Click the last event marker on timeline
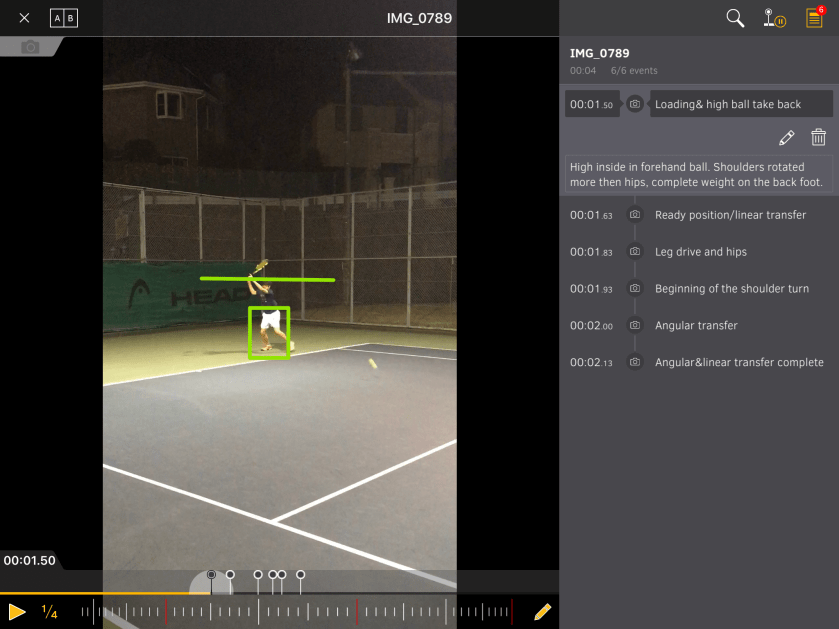This screenshot has height=629, width=839. 300,575
